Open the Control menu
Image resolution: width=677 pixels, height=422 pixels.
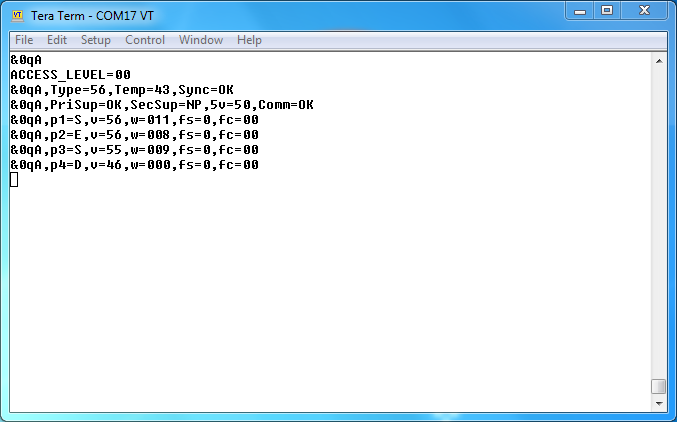coord(145,40)
